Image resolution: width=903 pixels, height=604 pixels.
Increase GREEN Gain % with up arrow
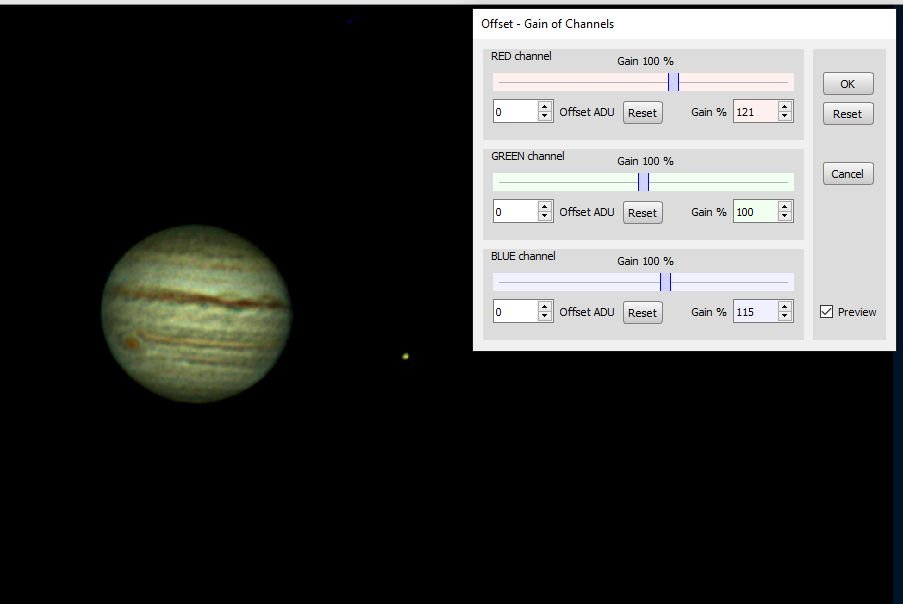785,206
